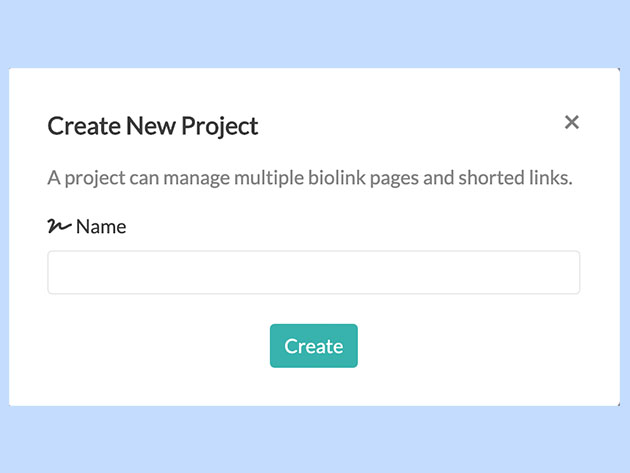
Task: Close the Create New Project dialog
Action: pos(572,122)
